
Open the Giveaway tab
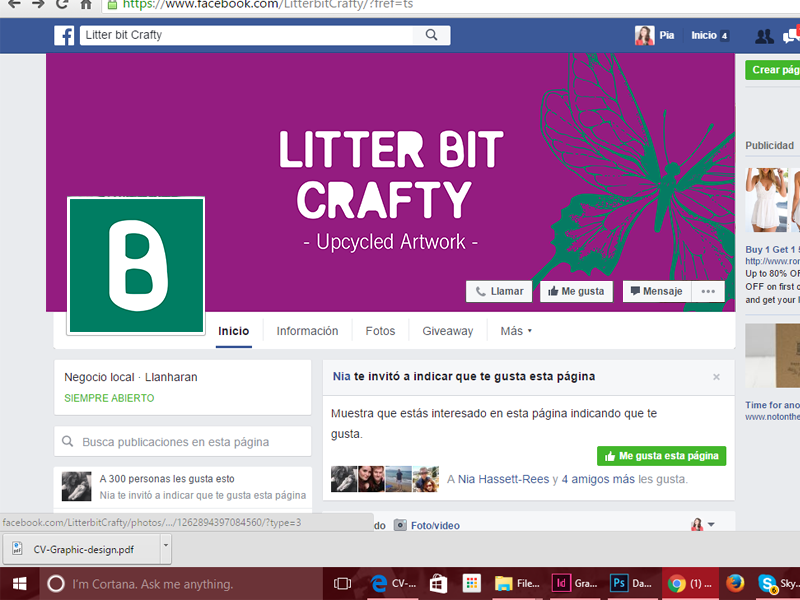[x=447, y=331]
